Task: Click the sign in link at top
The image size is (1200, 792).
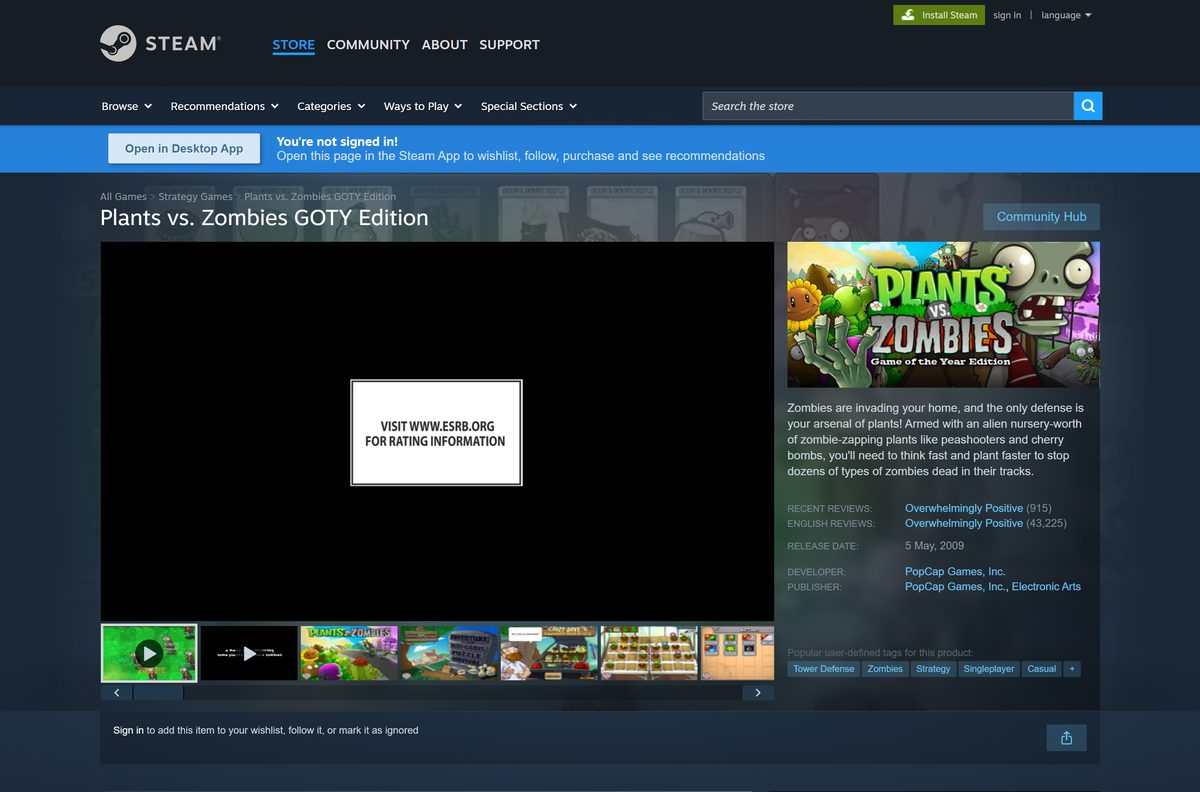Action: pos(1007,15)
